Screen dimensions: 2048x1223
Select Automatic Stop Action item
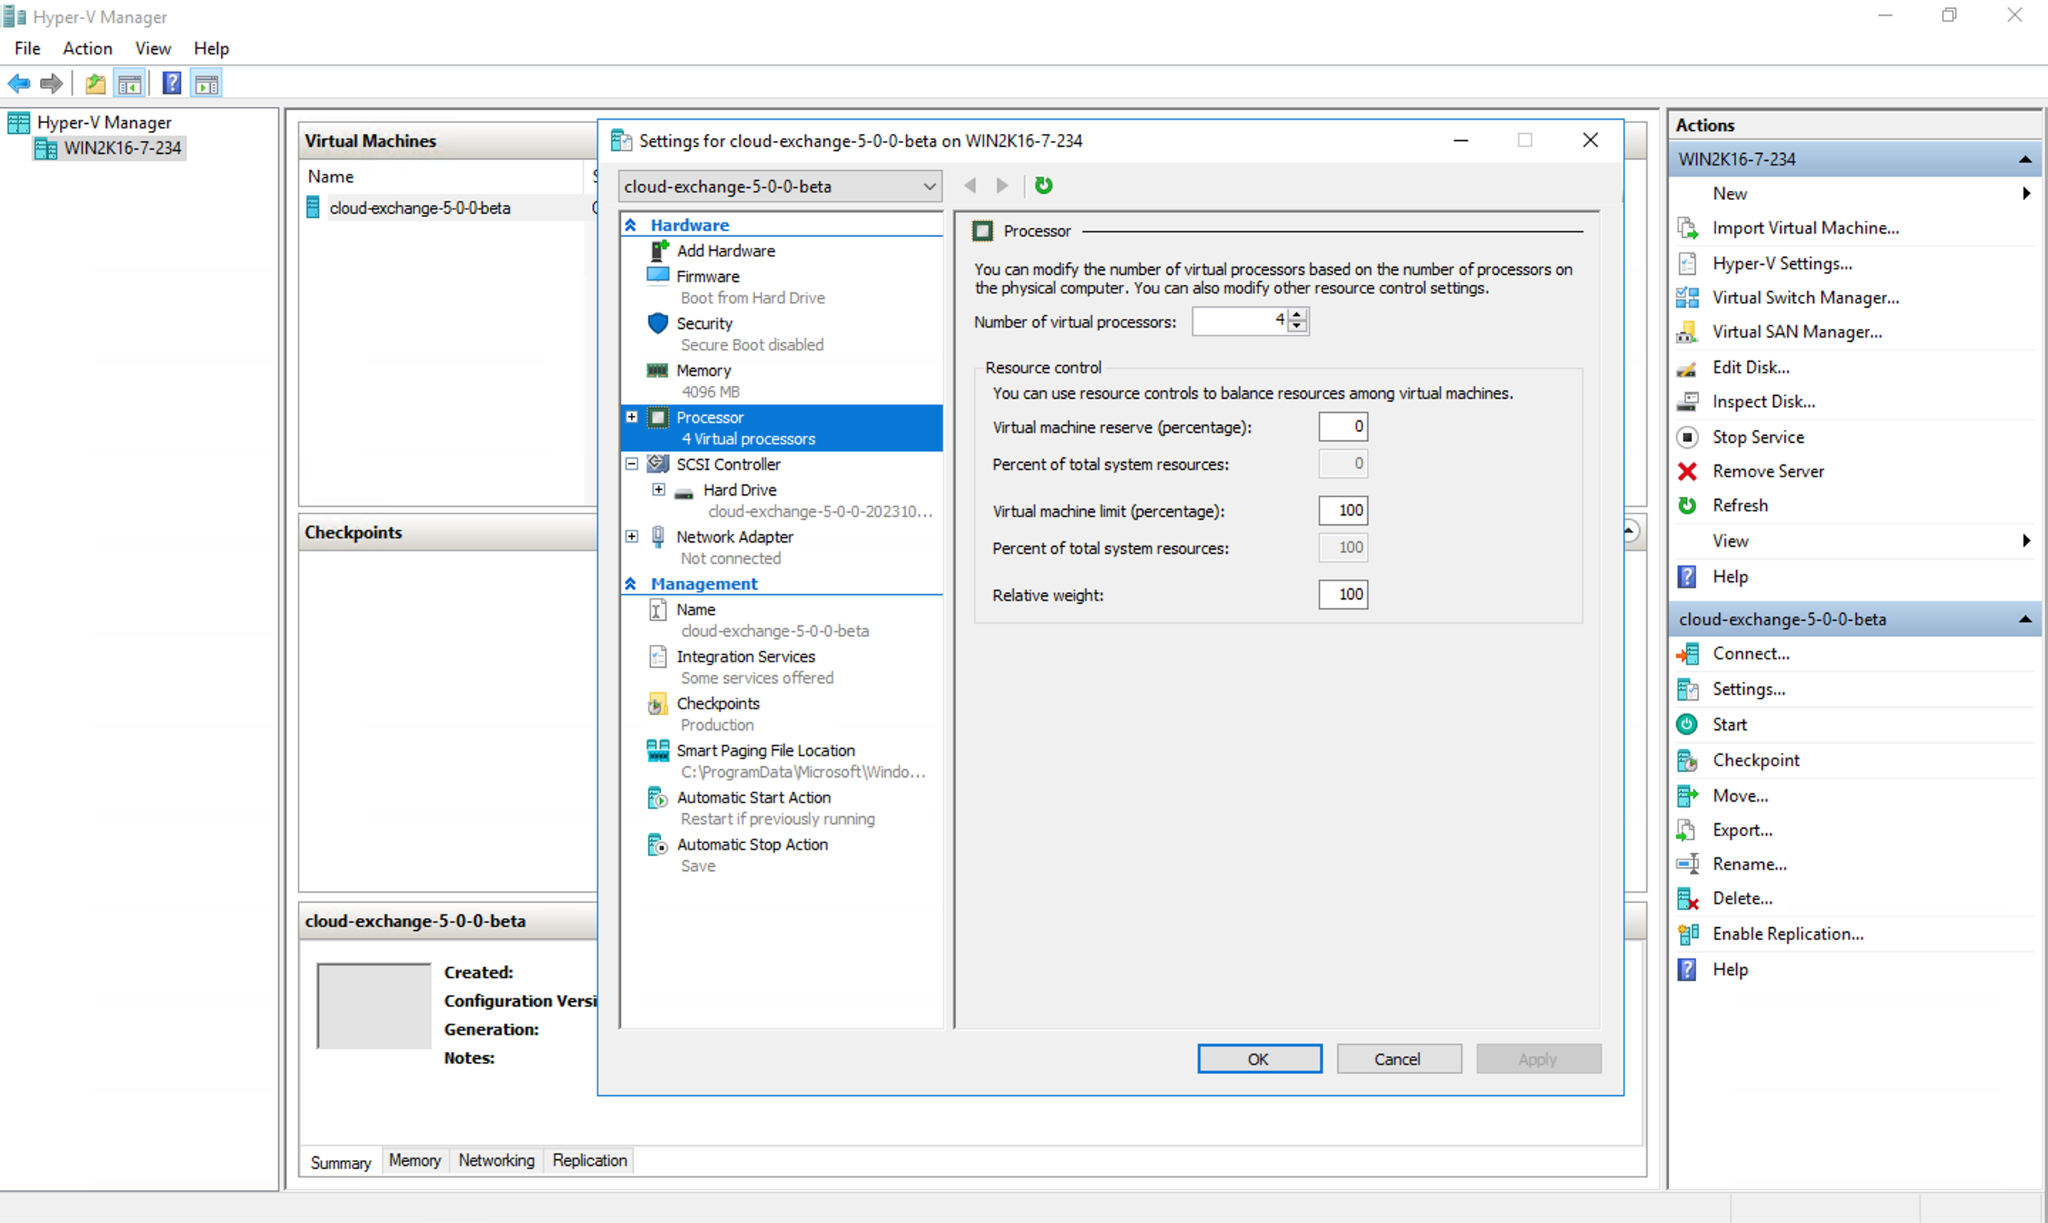(x=752, y=844)
